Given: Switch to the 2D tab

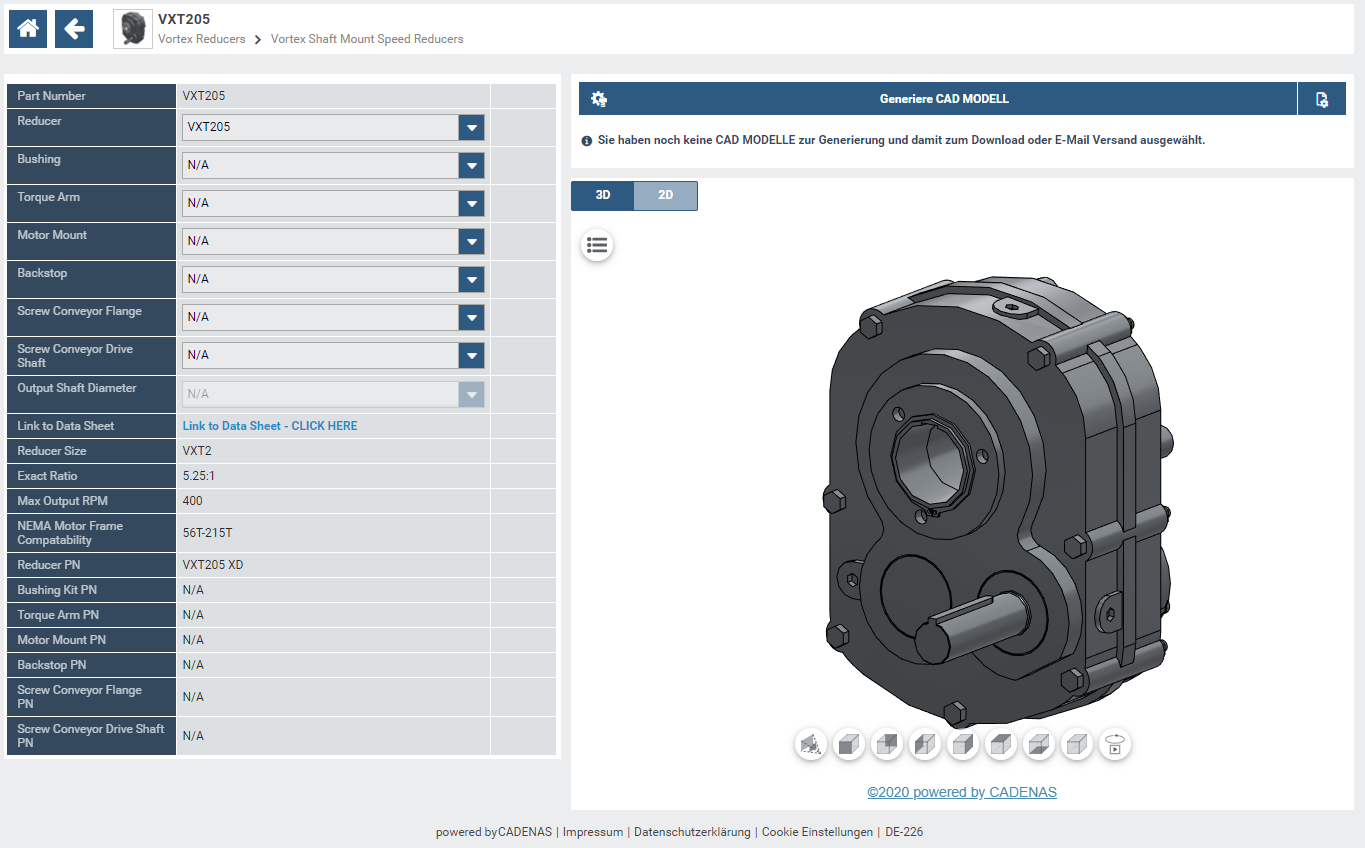Looking at the screenshot, I should click(x=665, y=195).
